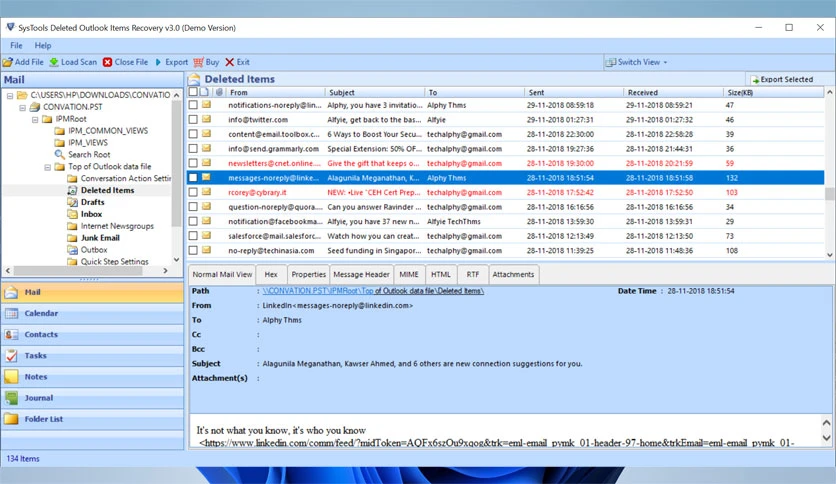Click folder tree right scroll arrow
Viewport: 836px width, 484px height.
click(165, 271)
